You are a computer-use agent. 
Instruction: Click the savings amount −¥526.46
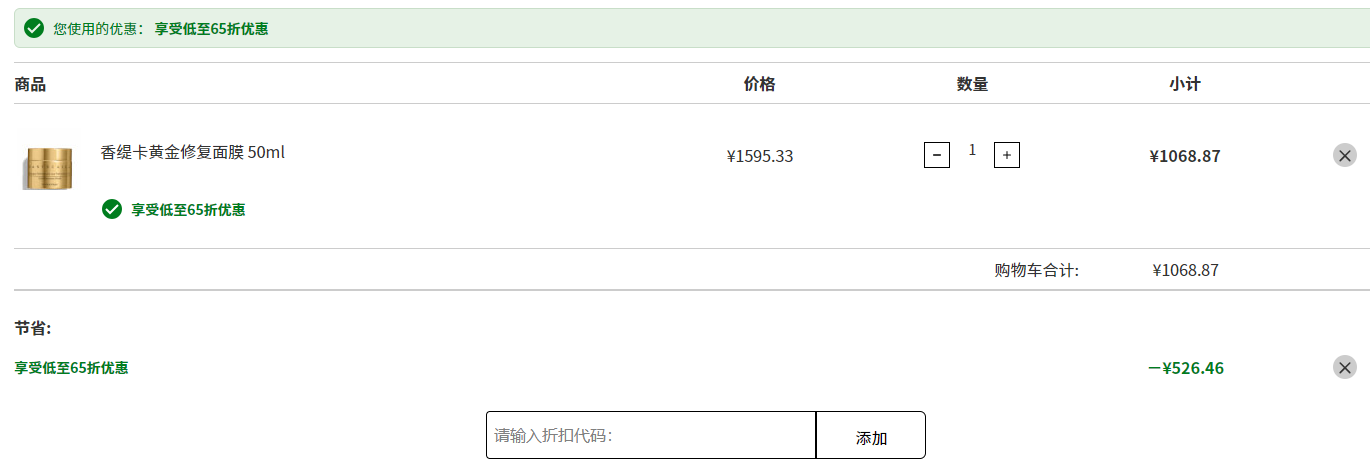pyautogui.click(x=1186, y=368)
